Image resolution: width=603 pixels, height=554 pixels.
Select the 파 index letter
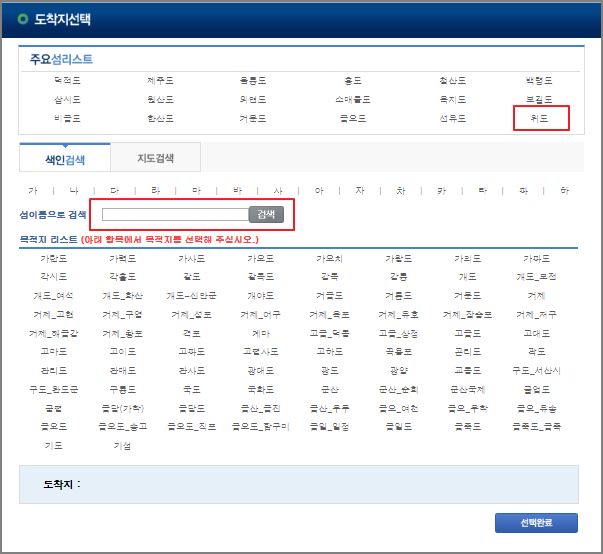tap(523, 191)
